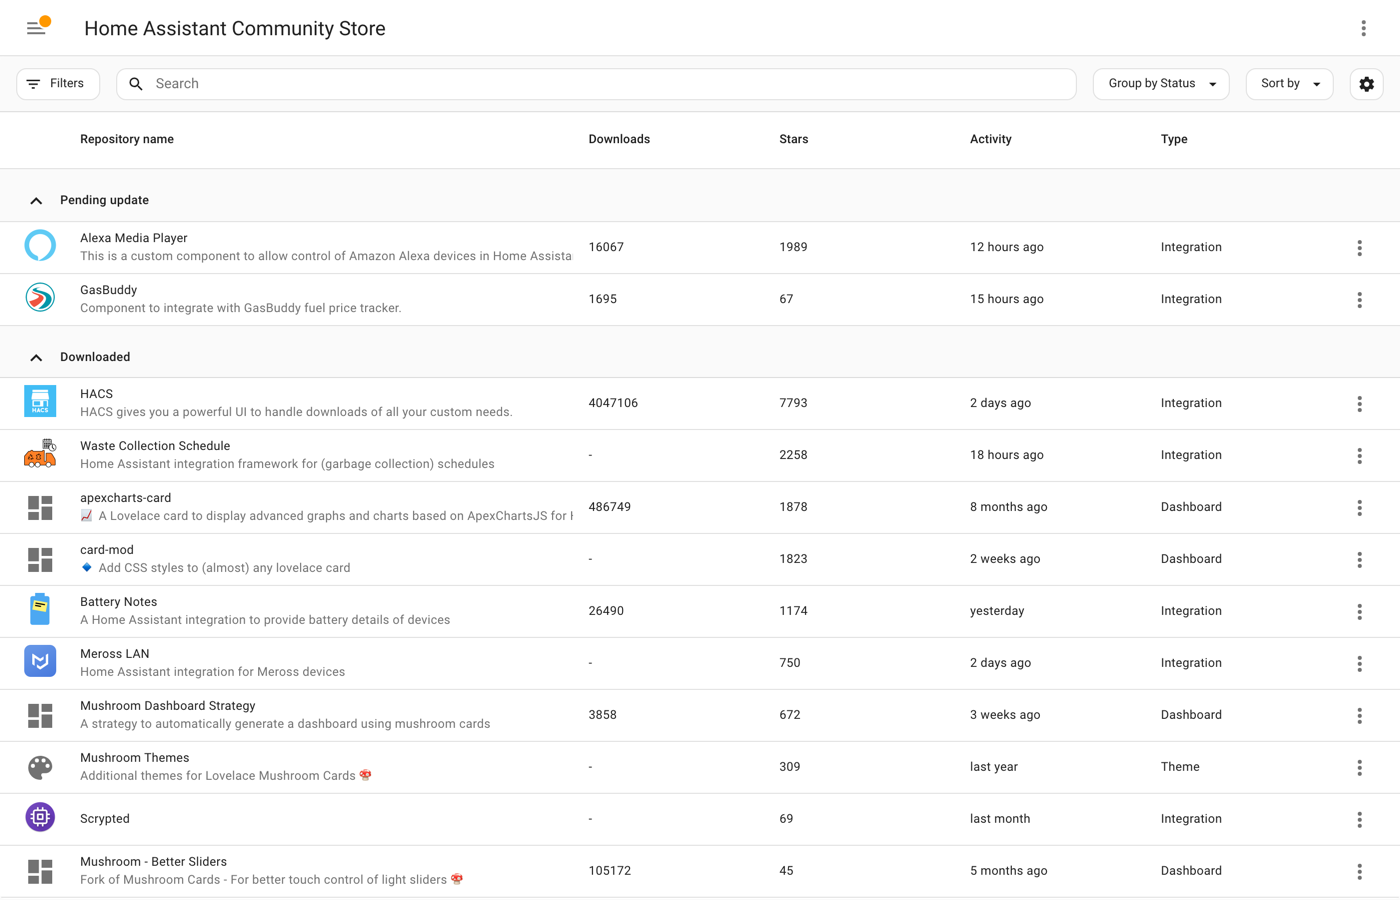Click the Battery Notes battery icon
The width and height of the screenshot is (1400, 900).
(40, 610)
